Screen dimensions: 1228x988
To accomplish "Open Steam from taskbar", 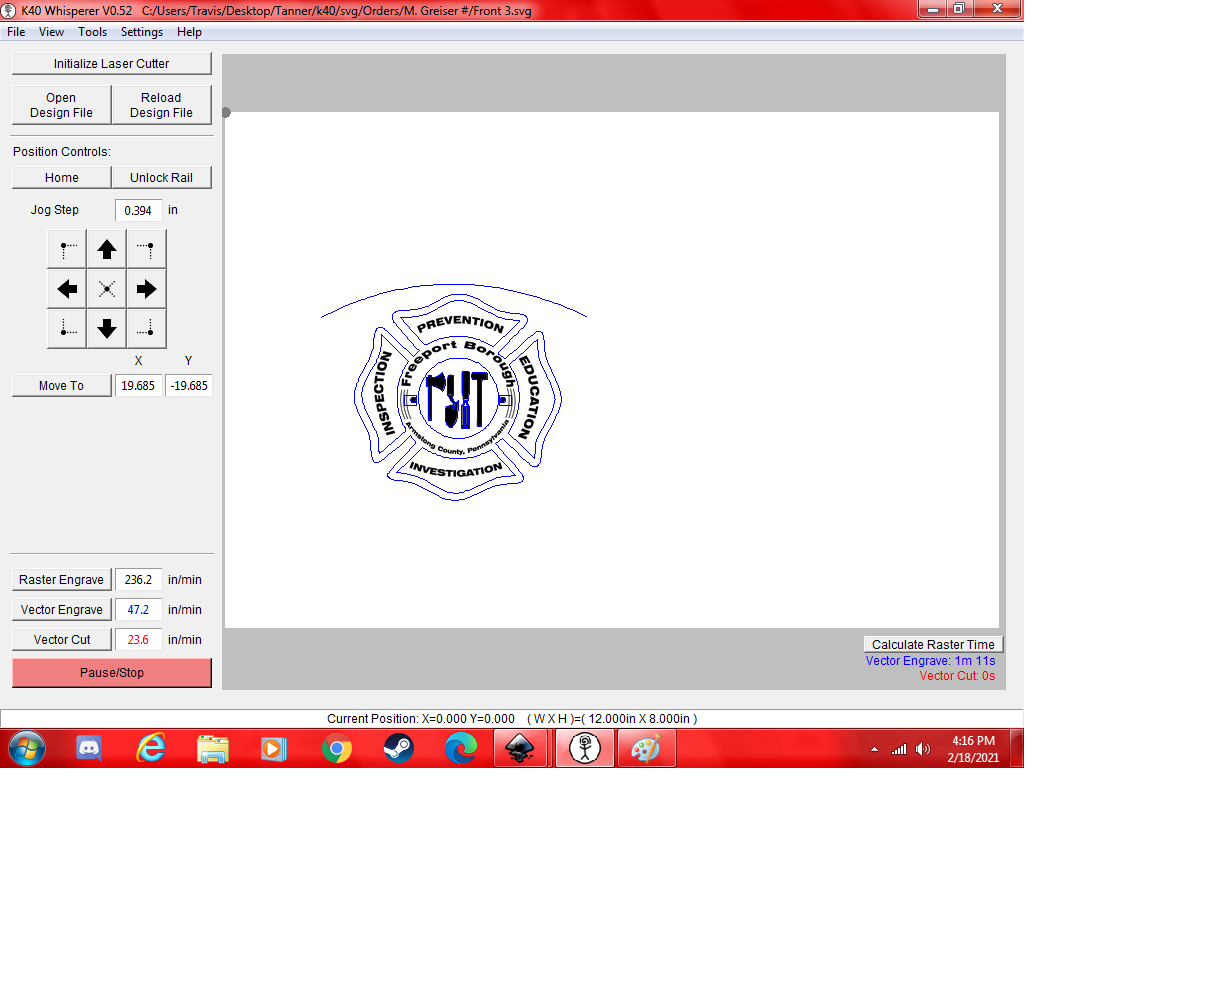I will tap(399, 748).
